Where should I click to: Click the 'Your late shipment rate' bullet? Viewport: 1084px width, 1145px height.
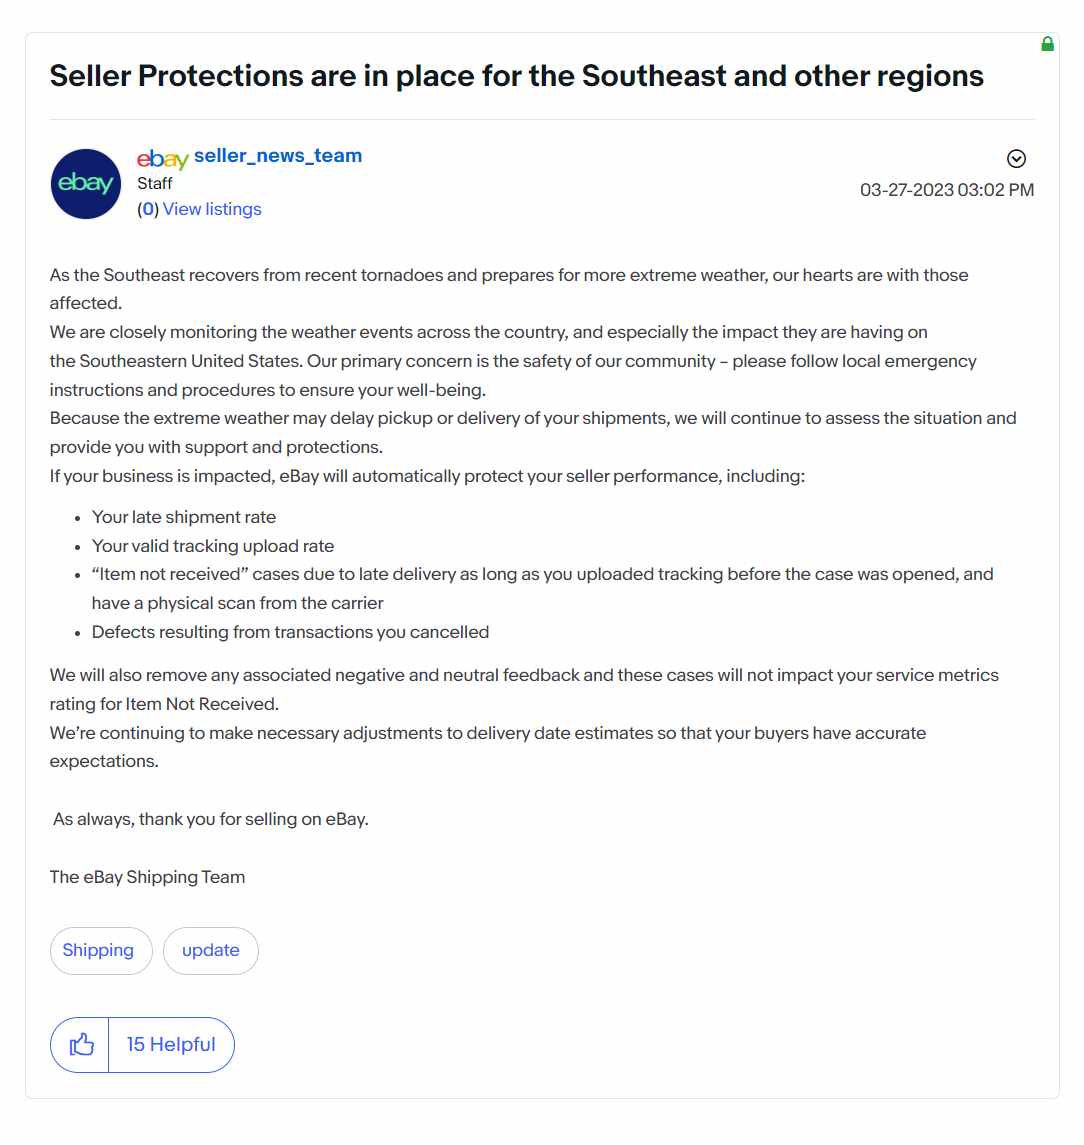184,517
